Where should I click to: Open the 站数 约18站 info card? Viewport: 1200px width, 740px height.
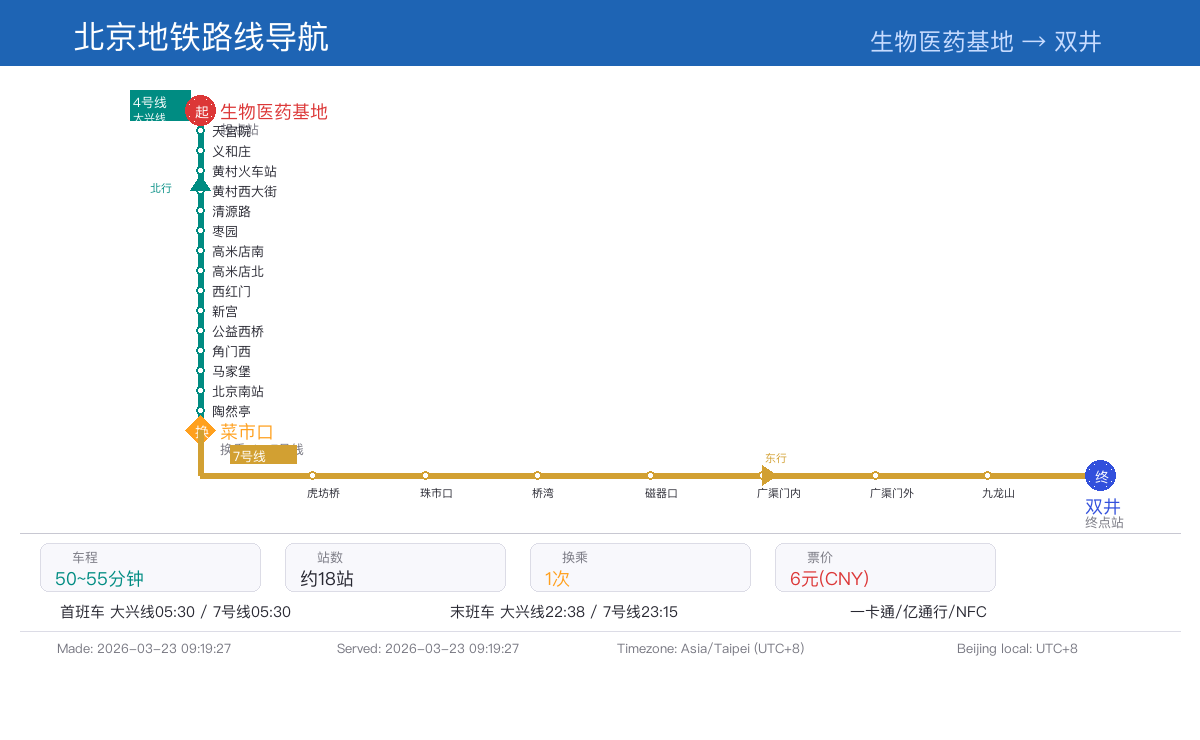(x=395, y=567)
